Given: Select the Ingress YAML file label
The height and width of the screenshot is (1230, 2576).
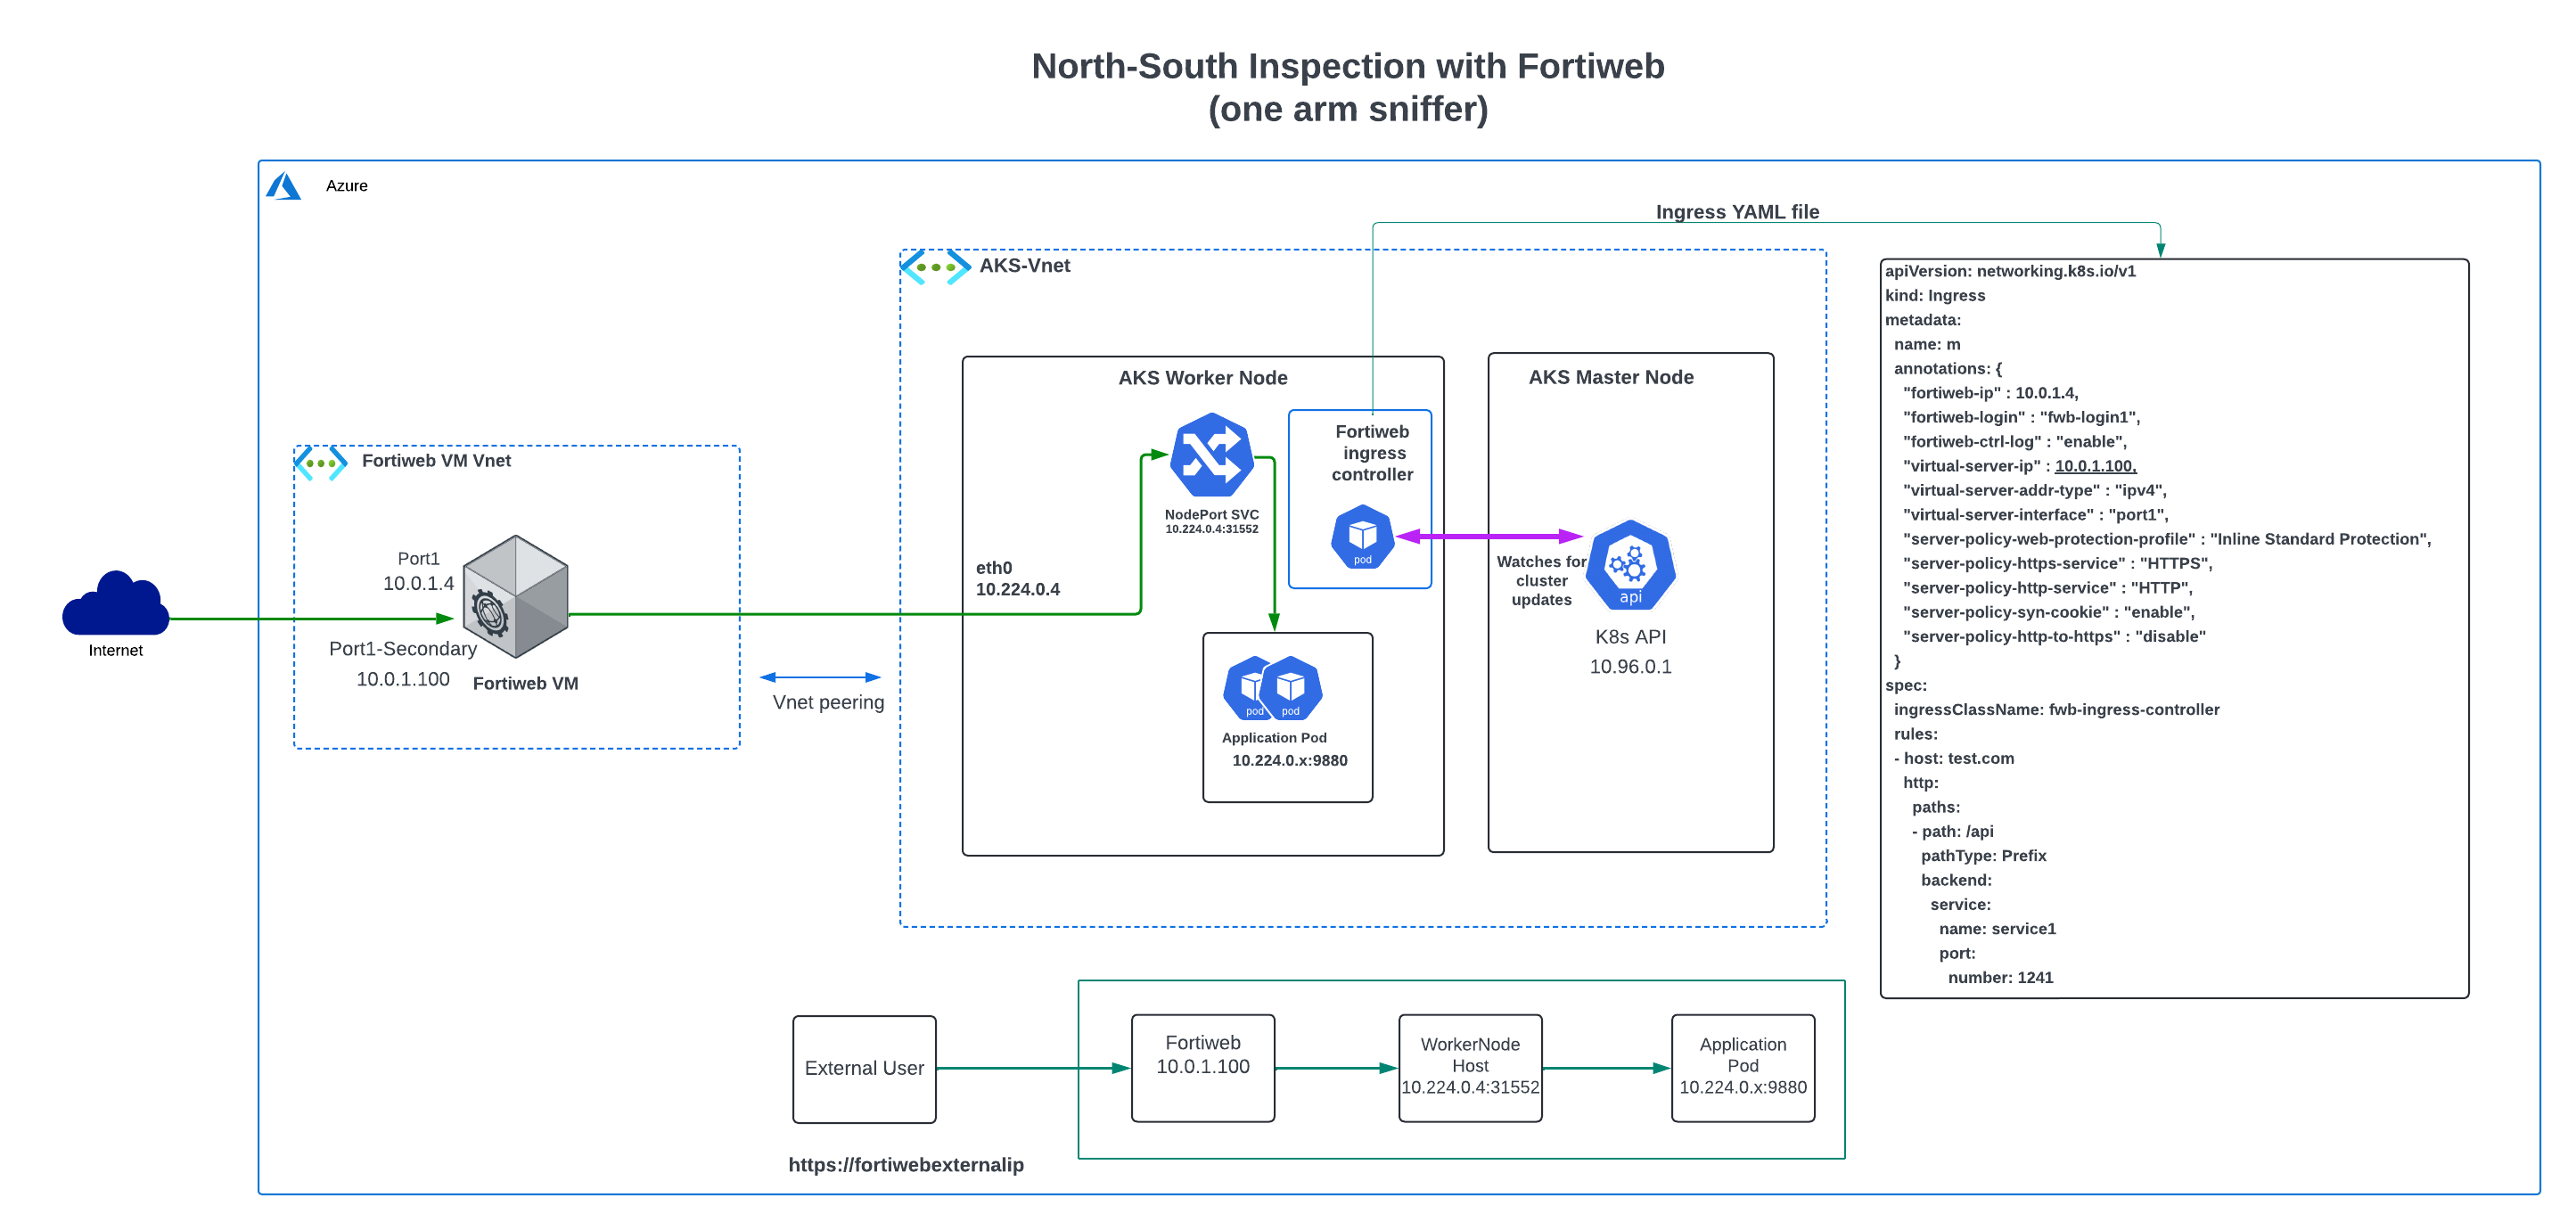Looking at the screenshot, I should click(1737, 212).
